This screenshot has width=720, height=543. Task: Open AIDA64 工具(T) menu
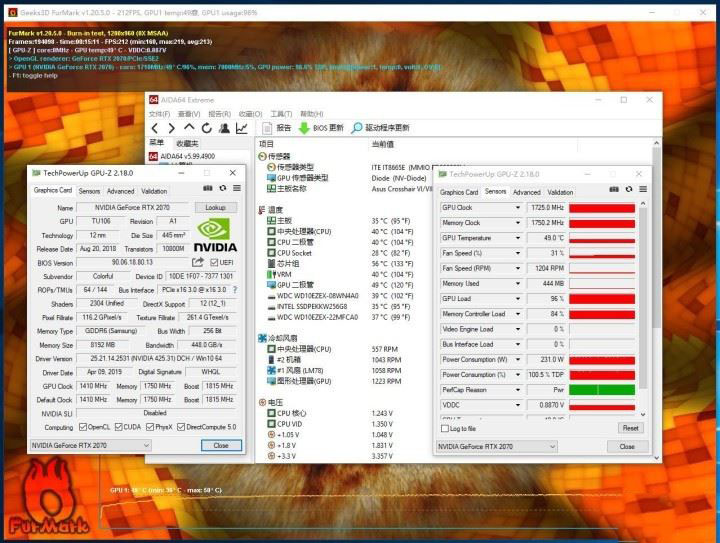click(x=281, y=114)
